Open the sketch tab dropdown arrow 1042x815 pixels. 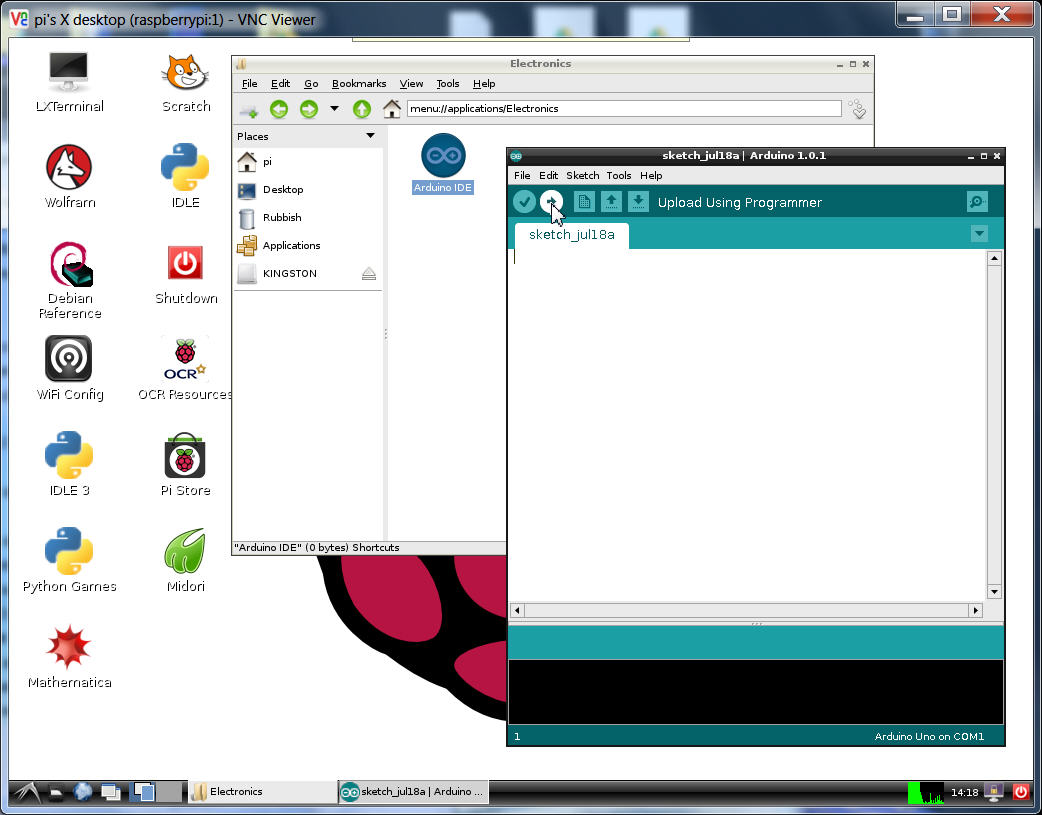click(x=979, y=234)
